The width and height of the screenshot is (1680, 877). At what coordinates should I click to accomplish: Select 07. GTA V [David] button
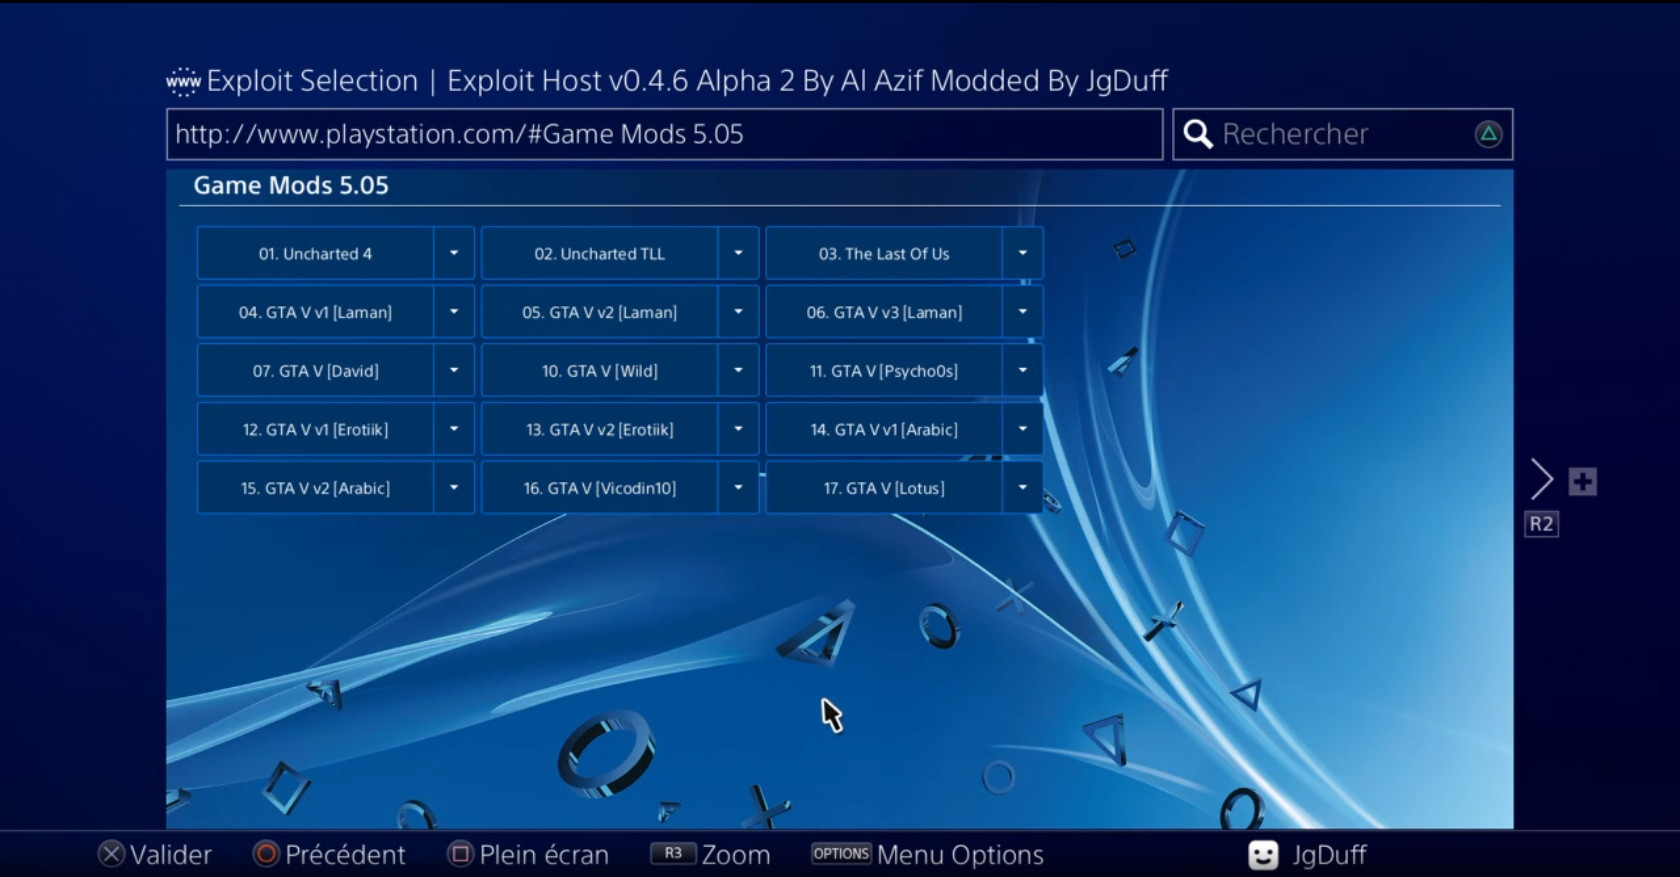(x=315, y=371)
